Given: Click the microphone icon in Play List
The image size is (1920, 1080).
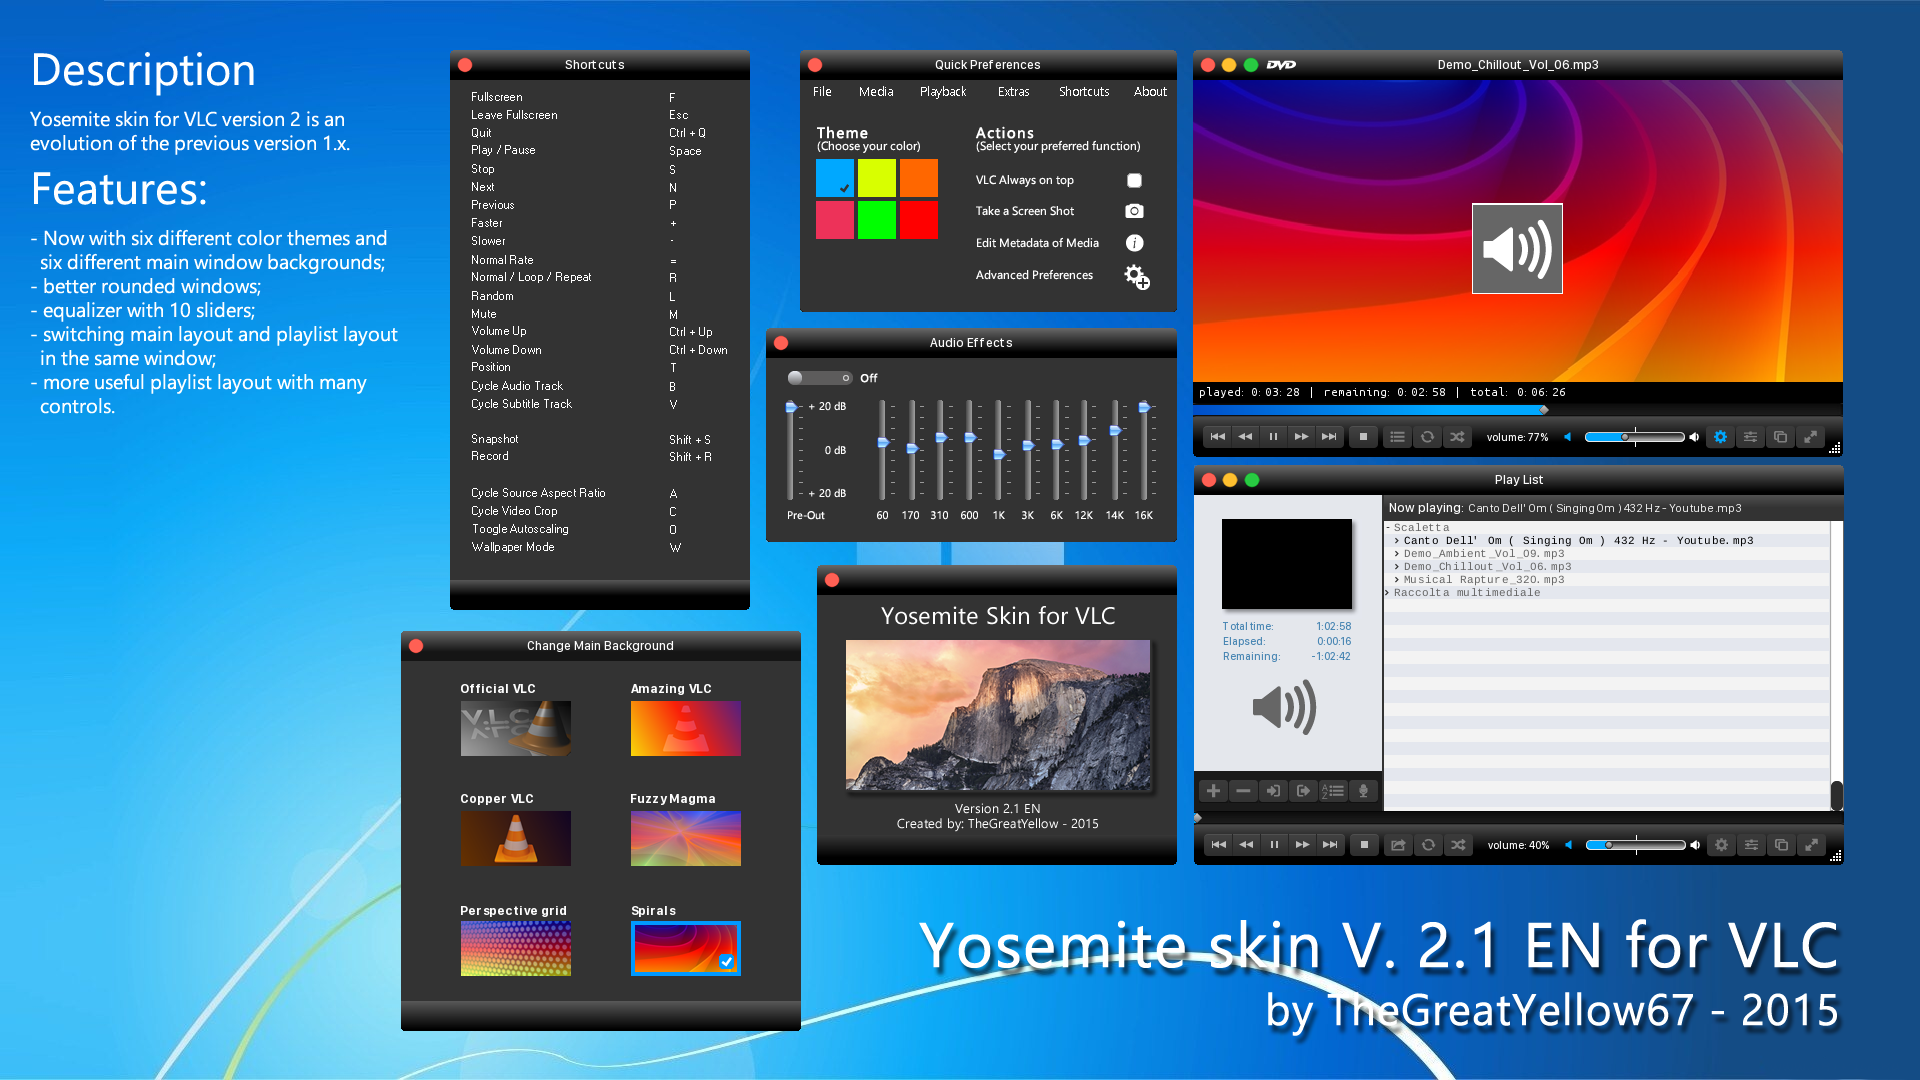Looking at the screenshot, I should [x=1363, y=791].
